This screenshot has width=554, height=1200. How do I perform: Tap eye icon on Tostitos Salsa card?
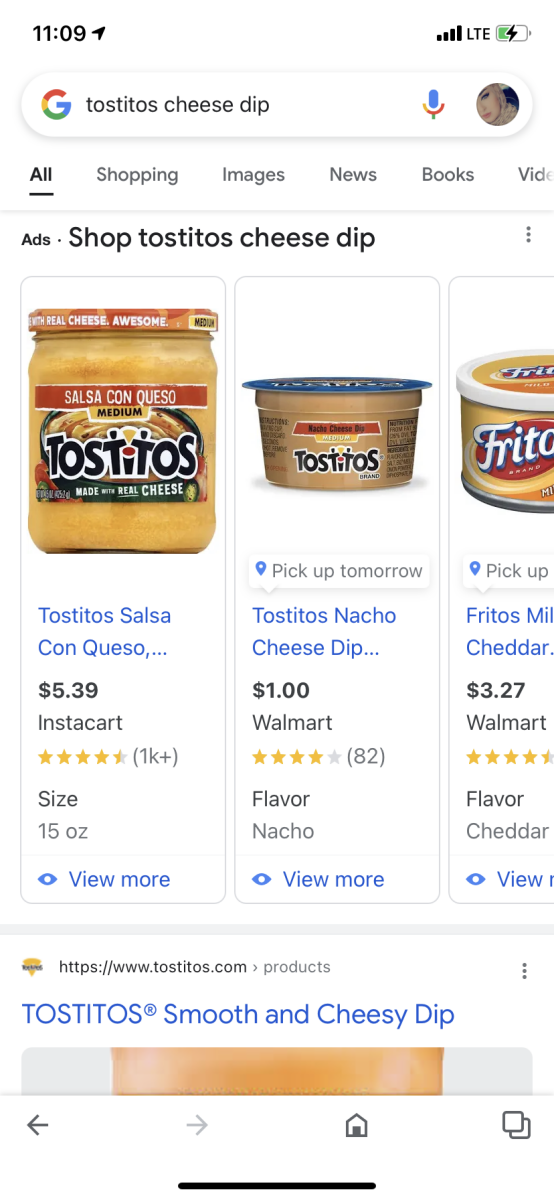(x=48, y=879)
